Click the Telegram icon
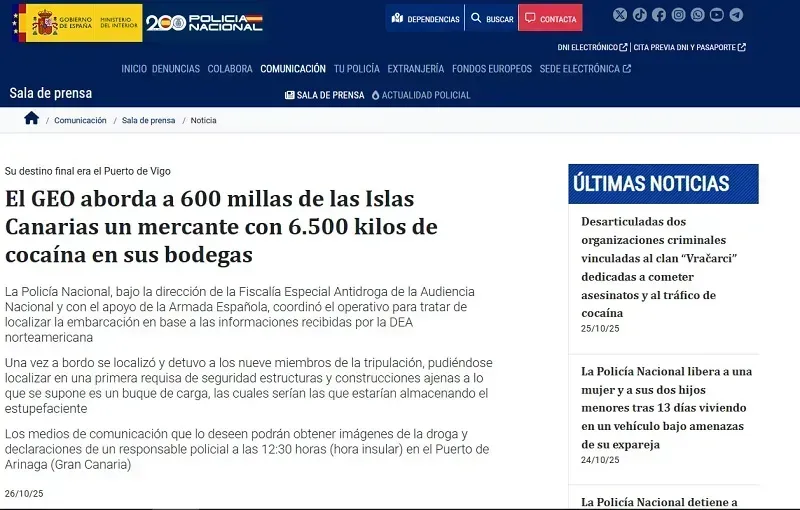The height and width of the screenshot is (510, 800). point(737,15)
